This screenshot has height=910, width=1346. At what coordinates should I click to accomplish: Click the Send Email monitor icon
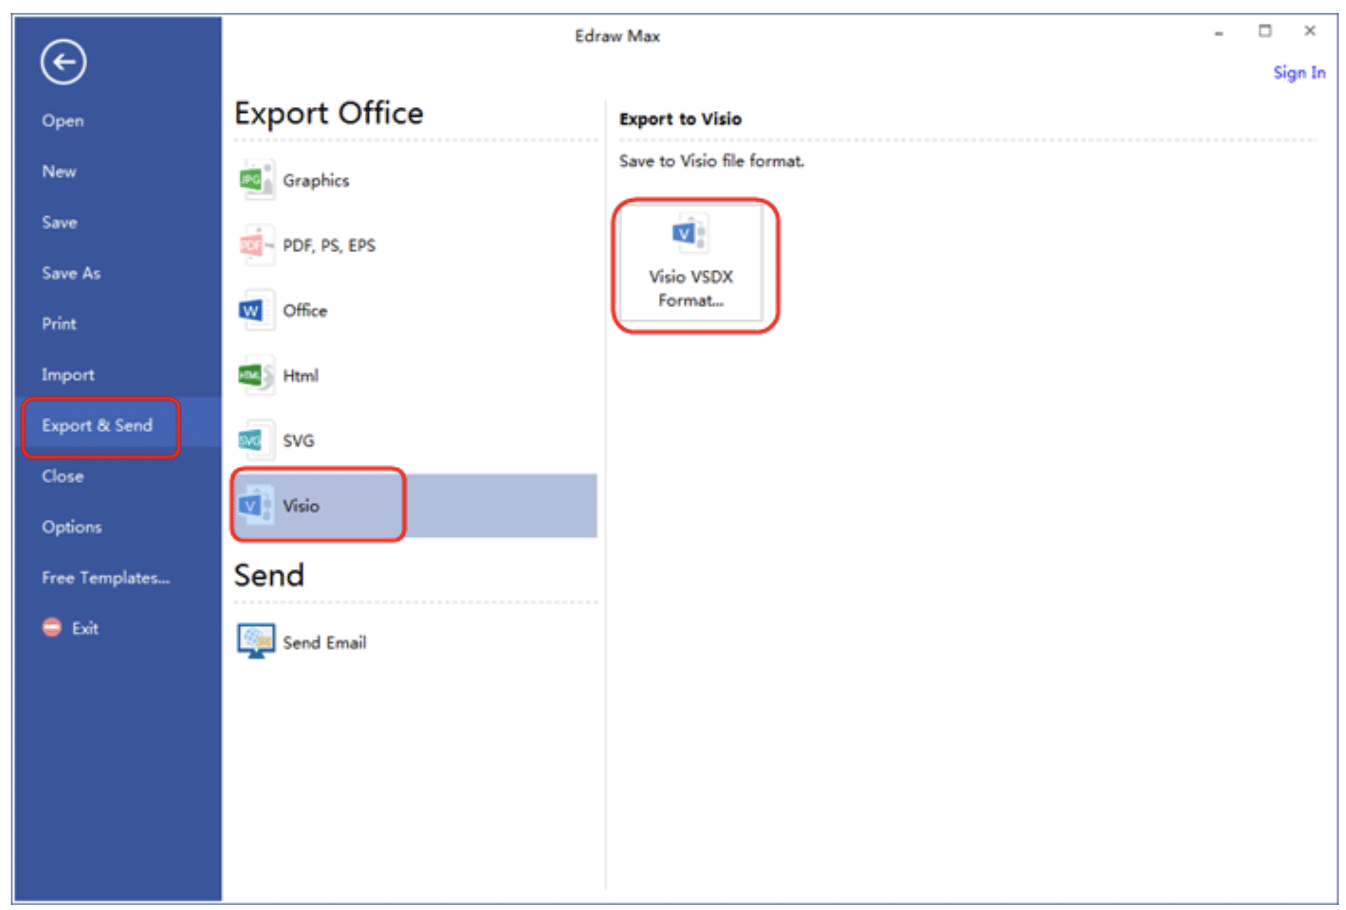tap(256, 641)
